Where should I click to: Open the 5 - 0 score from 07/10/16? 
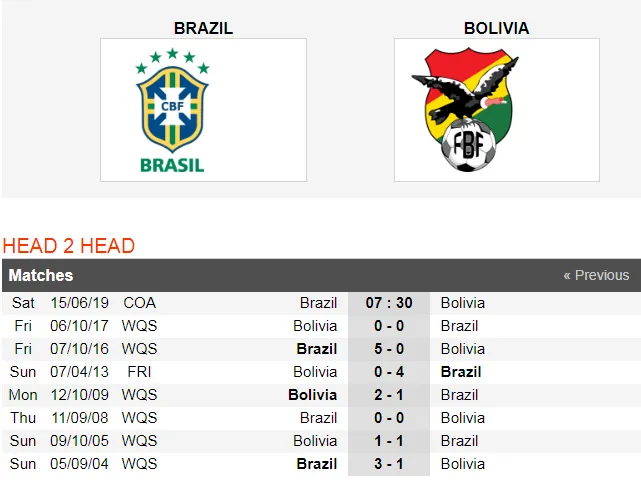(388, 349)
